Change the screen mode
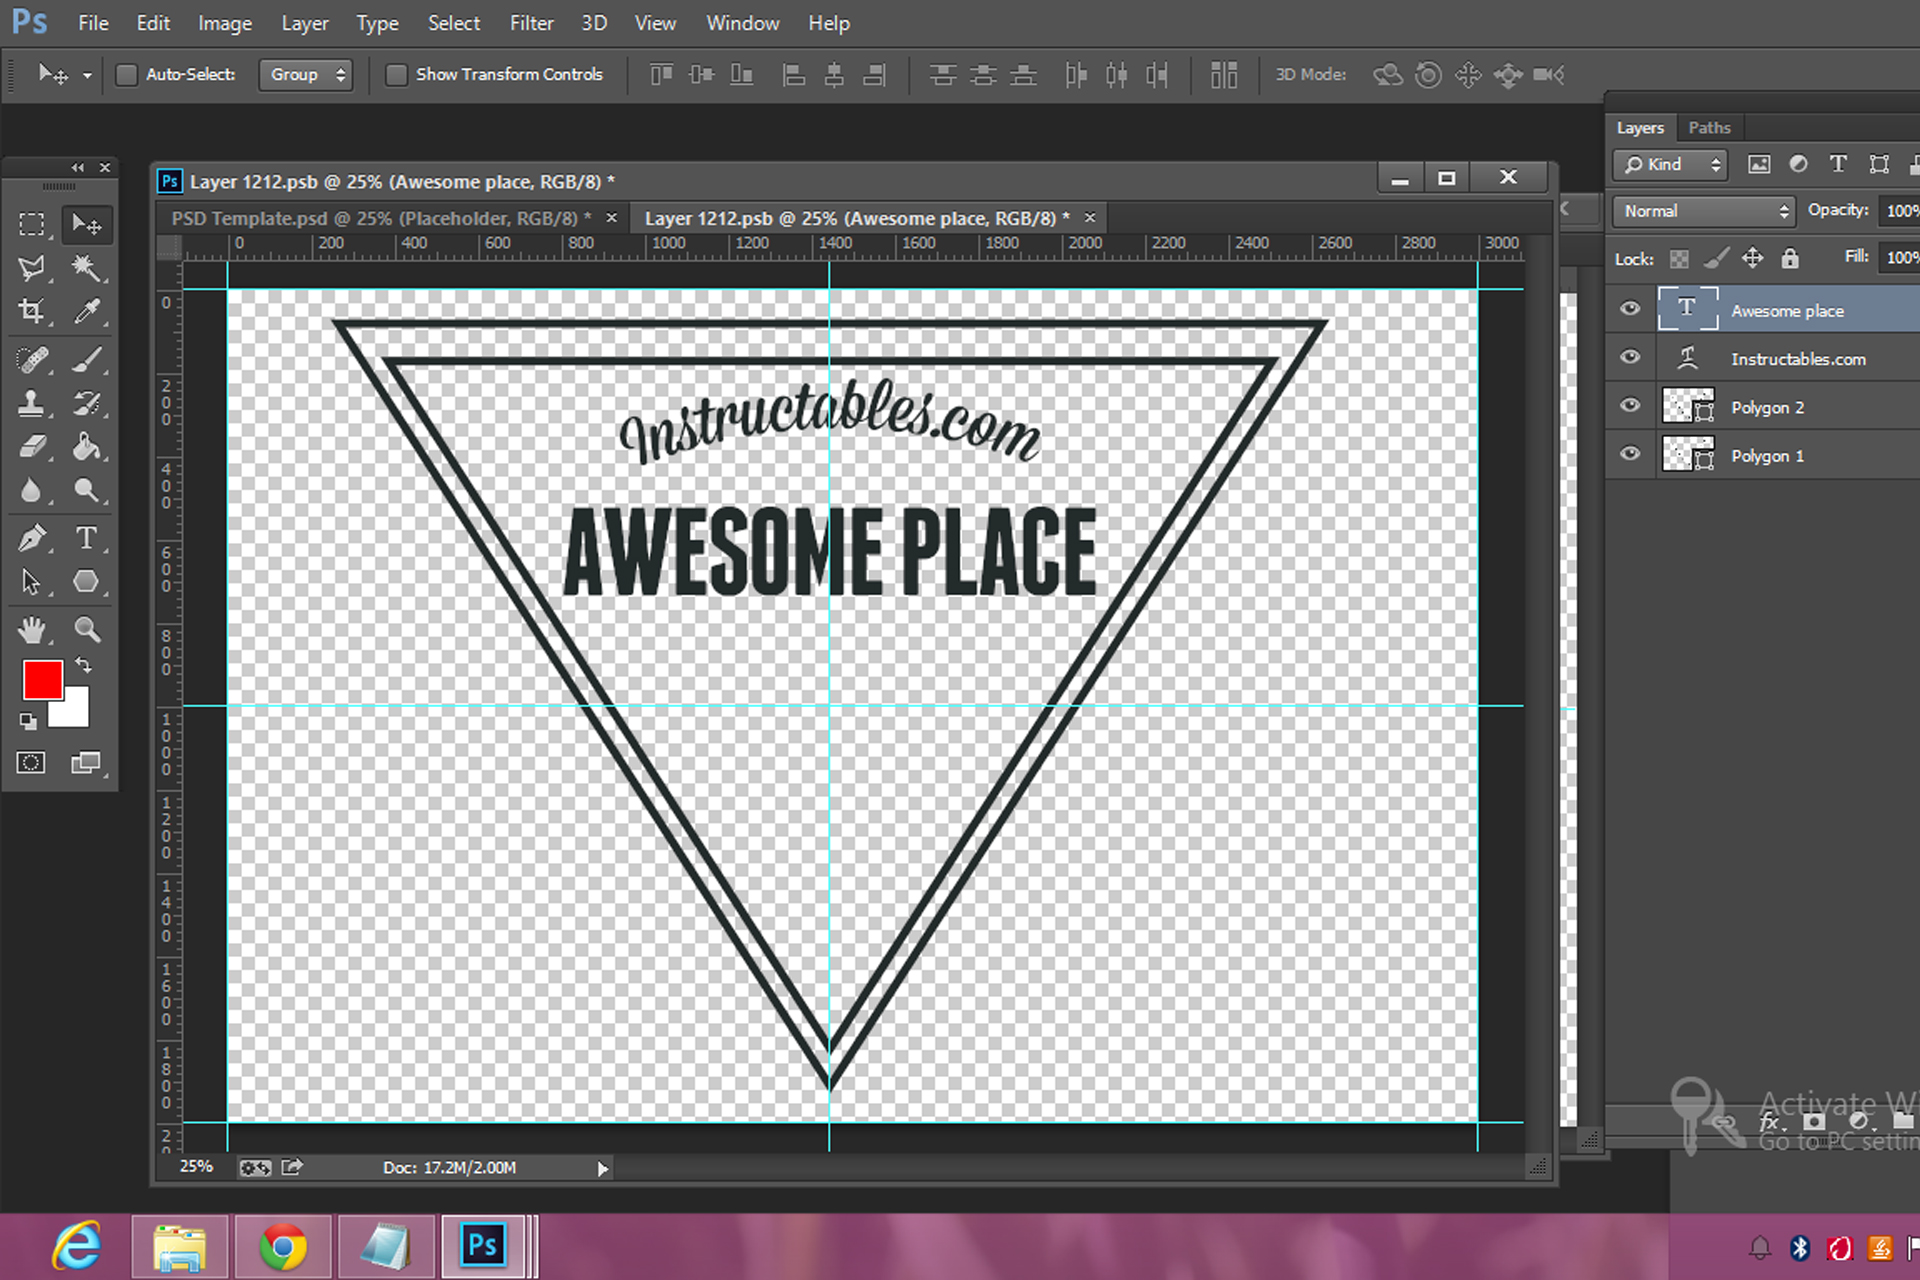This screenshot has height=1280, width=1920. pos(86,763)
